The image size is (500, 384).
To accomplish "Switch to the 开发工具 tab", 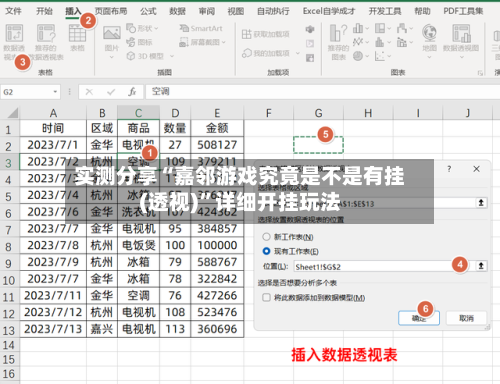I will coord(385,11).
